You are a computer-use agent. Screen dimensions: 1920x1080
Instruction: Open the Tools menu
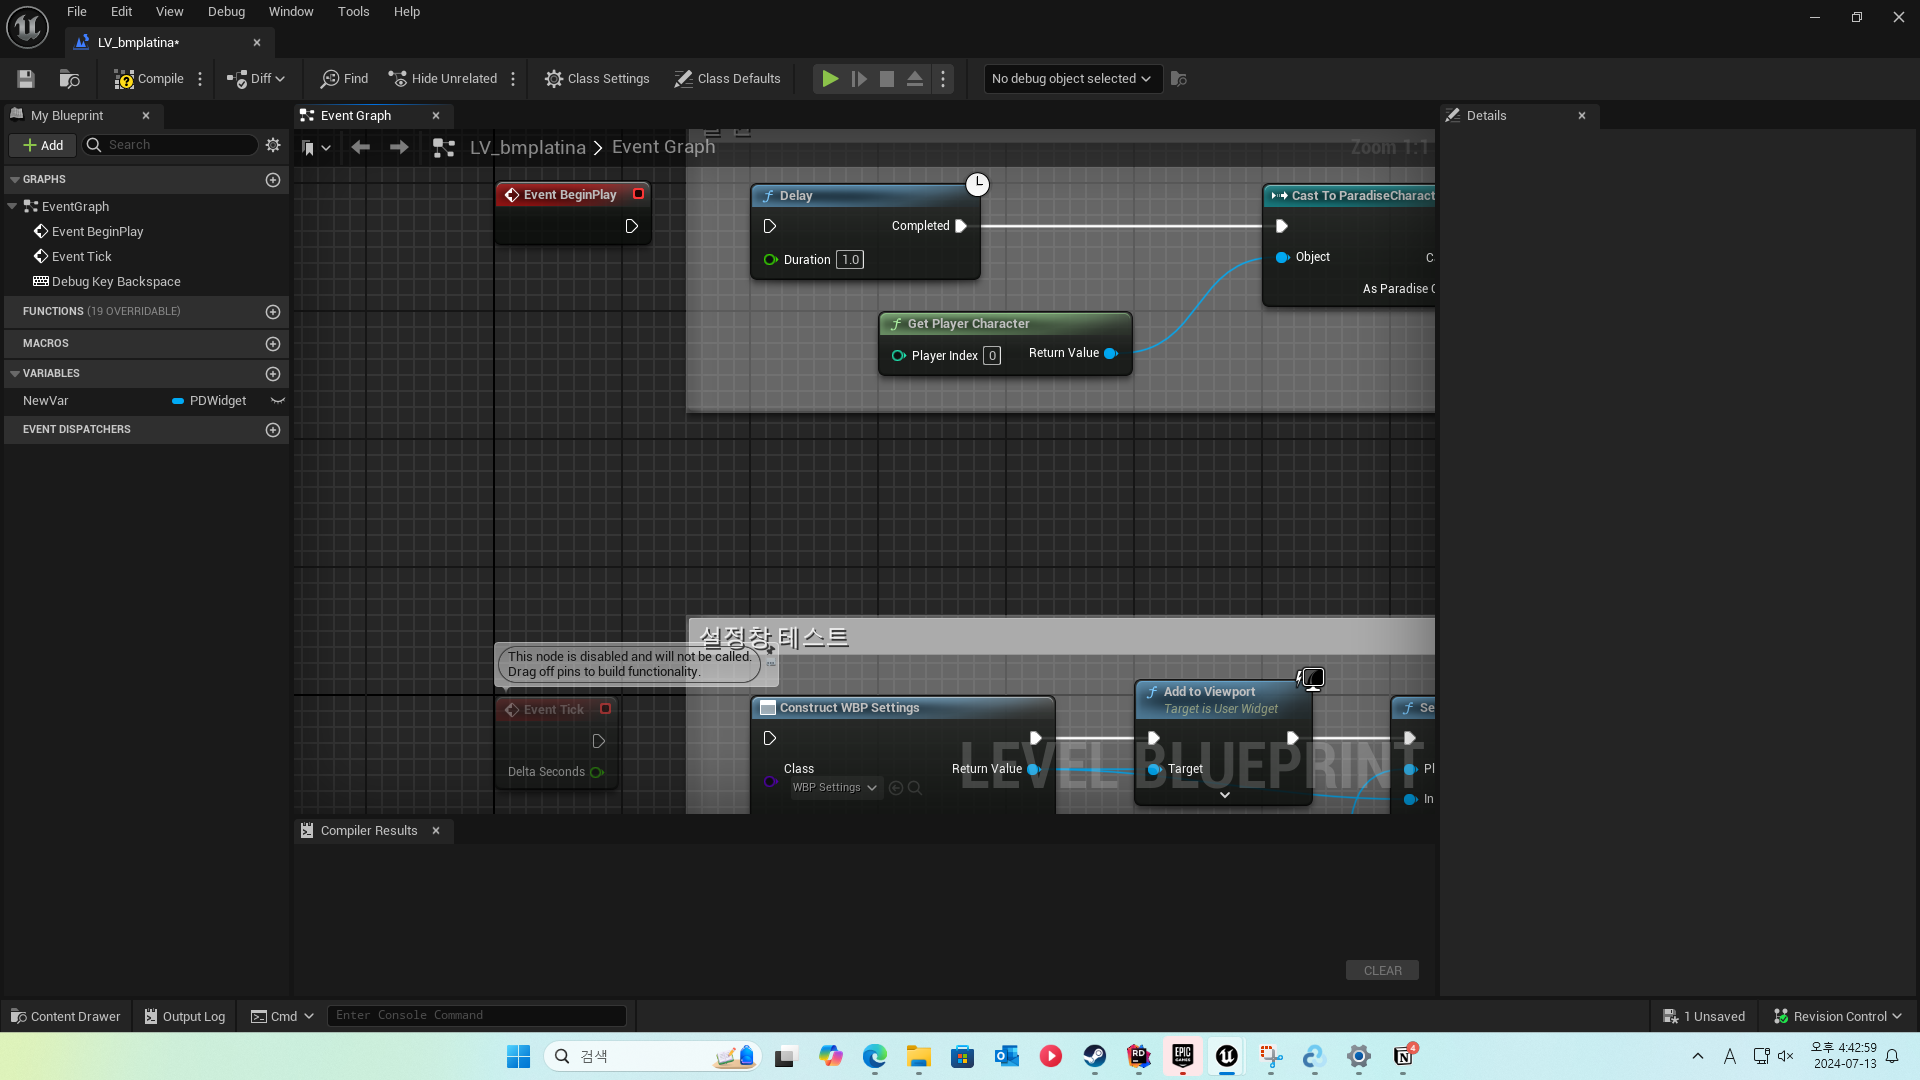(354, 12)
